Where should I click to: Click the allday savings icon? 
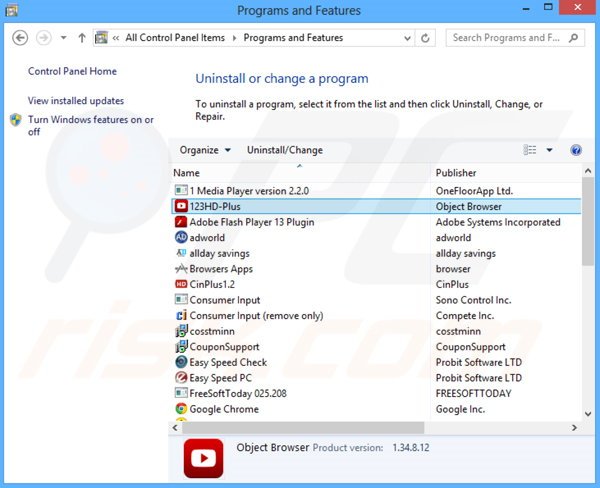[x=181, y=253]
